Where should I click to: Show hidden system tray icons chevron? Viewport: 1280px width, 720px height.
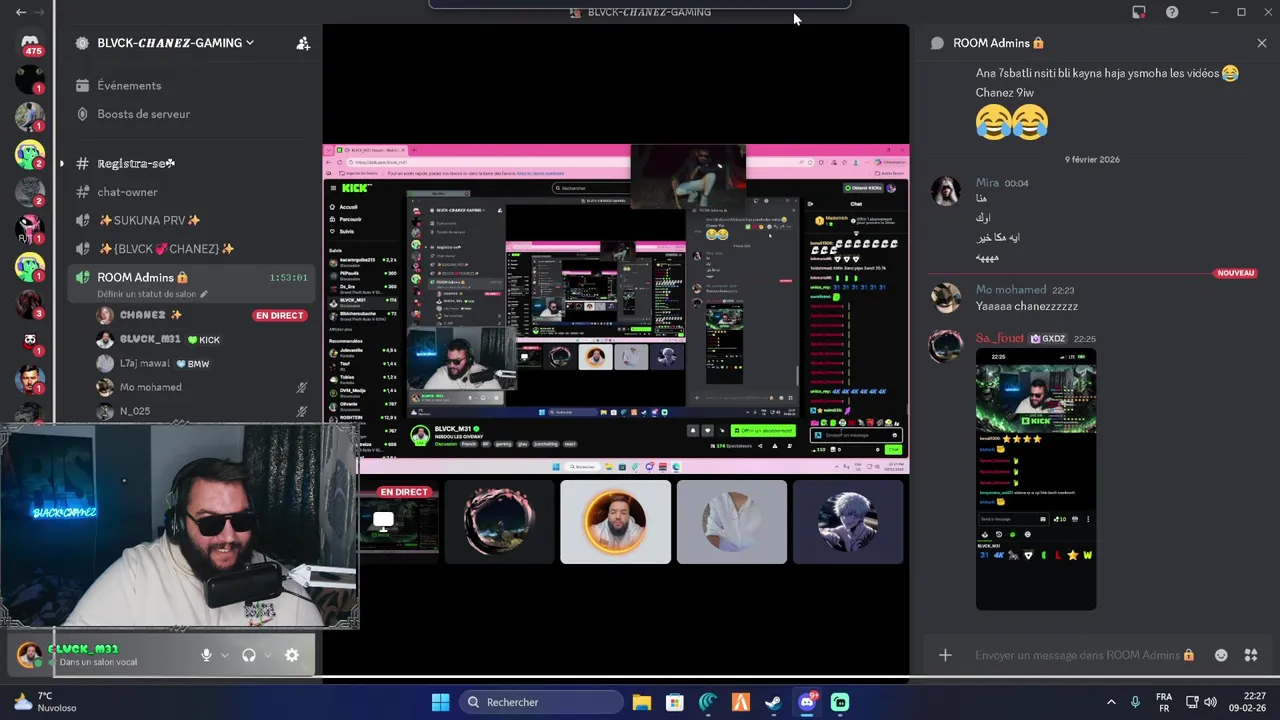coord(1111,702)
